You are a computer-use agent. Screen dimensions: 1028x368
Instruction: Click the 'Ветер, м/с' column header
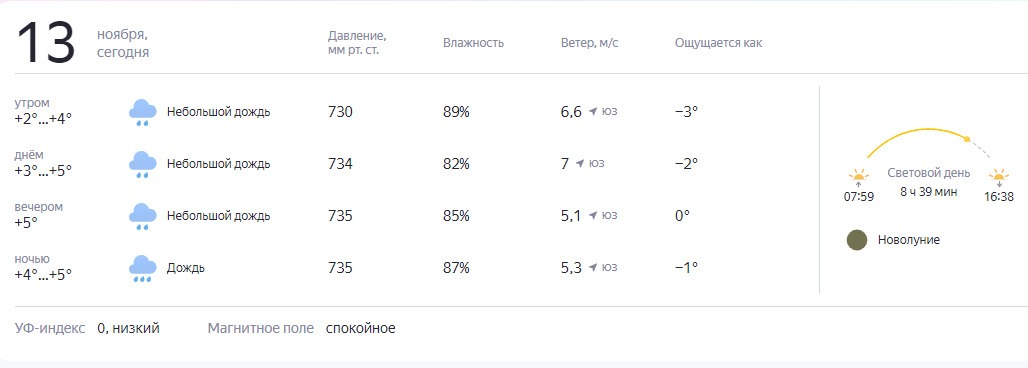pyautogui.click(x=589, y=43)
